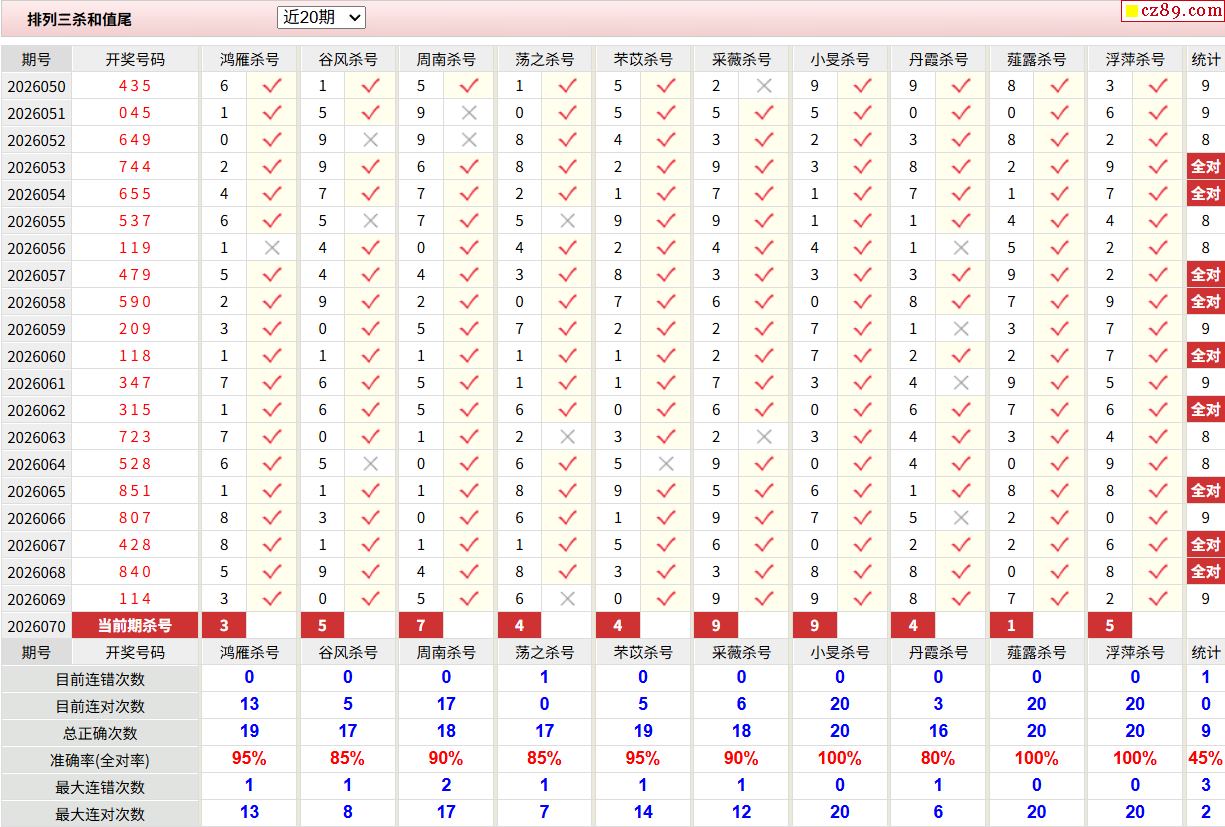Click 蕹露's current kill number 1 in row 2026070
This screenshot has width=1225, height=827.
1012,626
